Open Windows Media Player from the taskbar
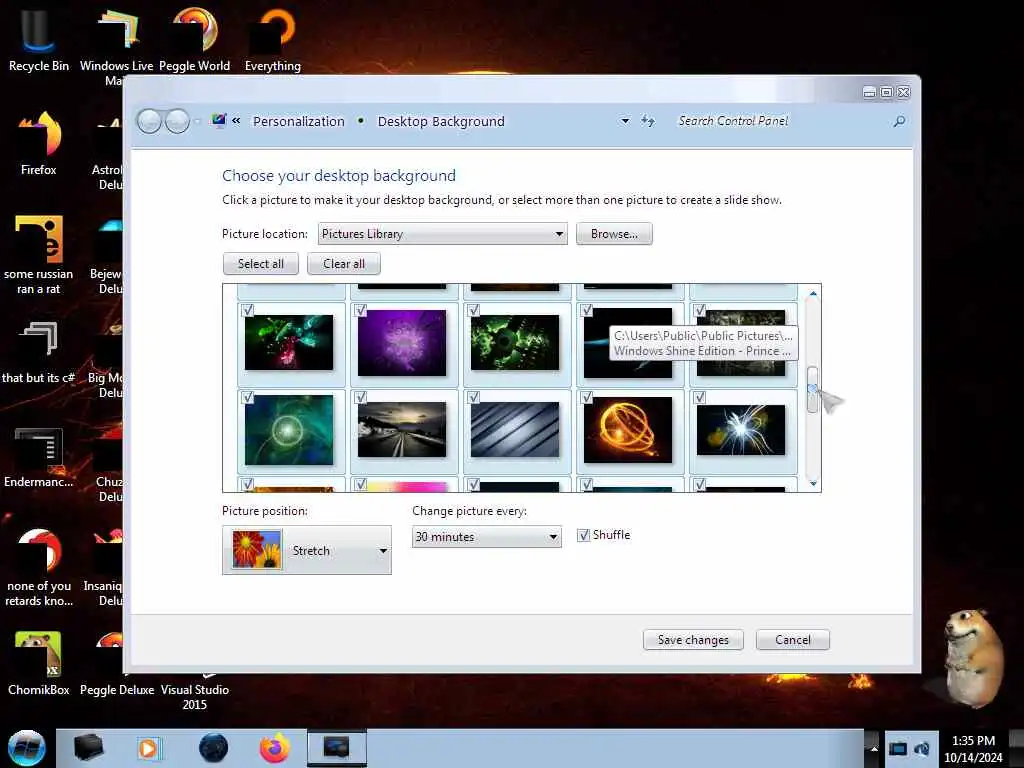Viewport: 1024px width, 768px height. coord(148,748)
